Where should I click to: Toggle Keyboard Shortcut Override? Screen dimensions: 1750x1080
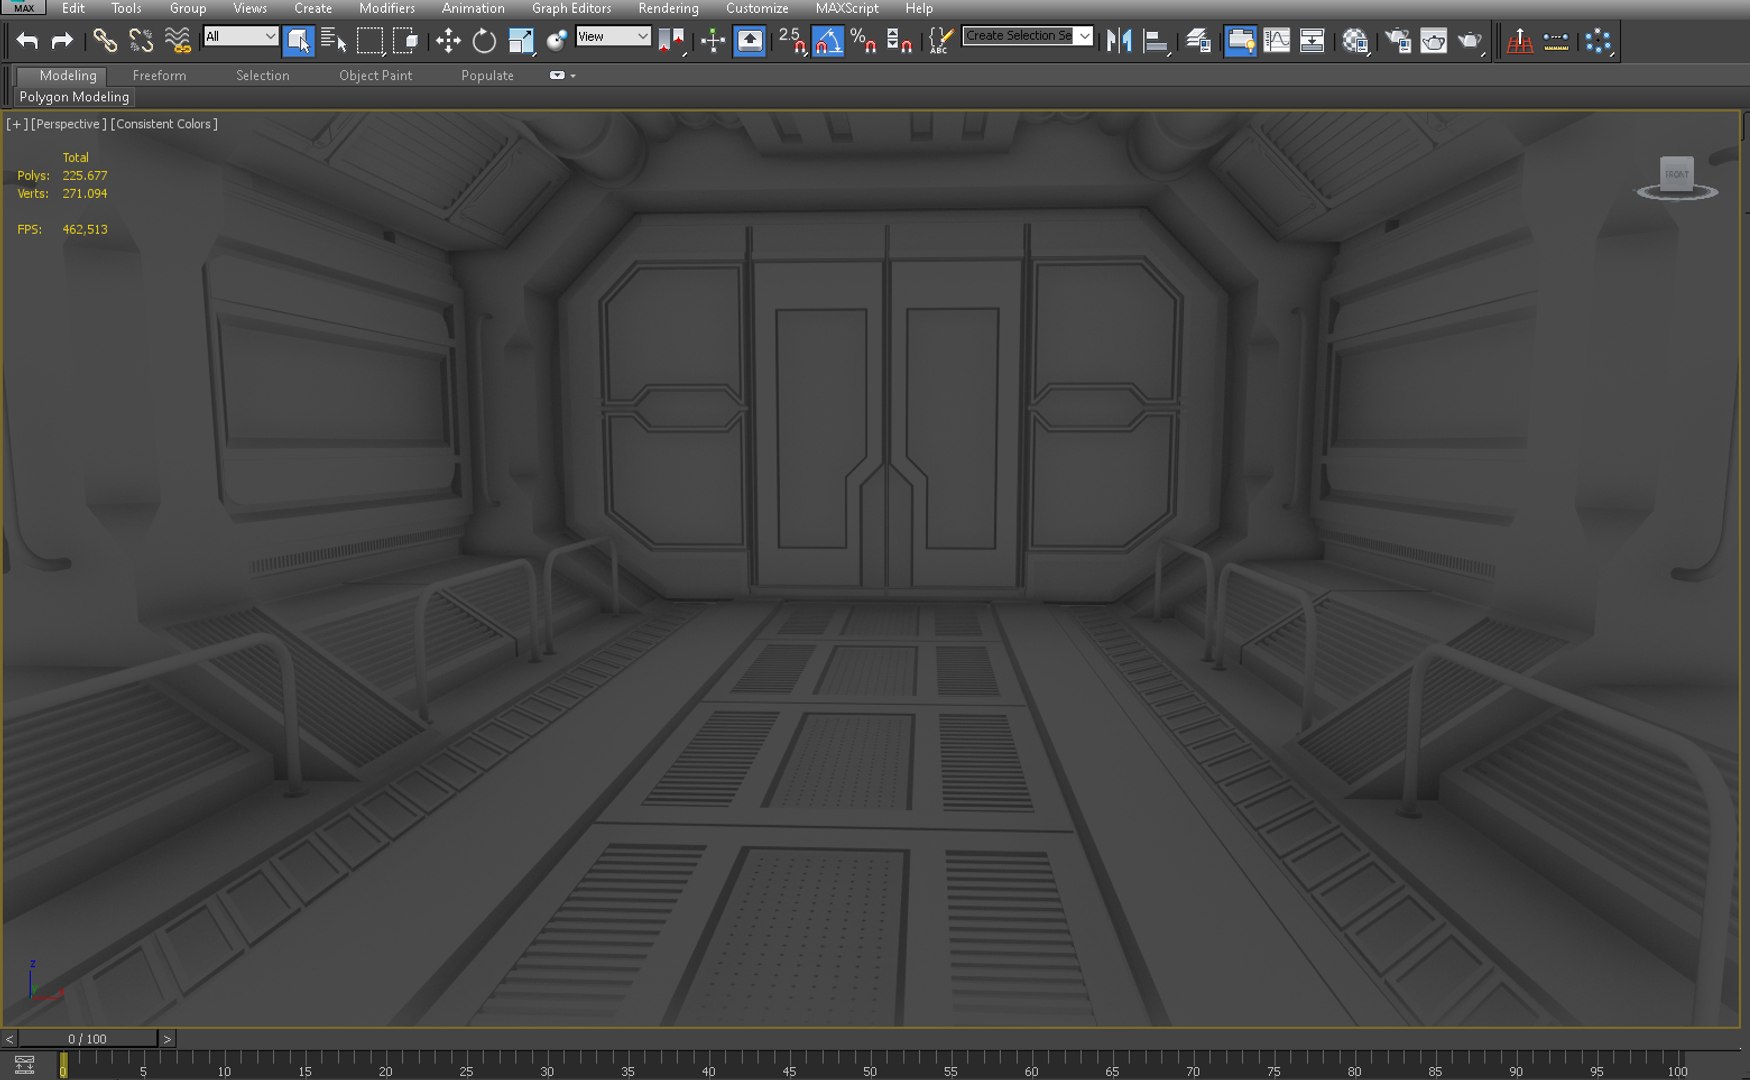pos(750,41)
